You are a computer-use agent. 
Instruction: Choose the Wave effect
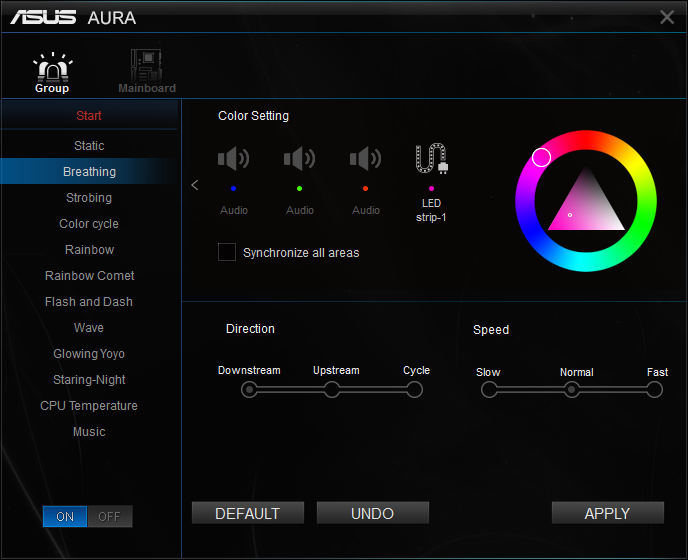pyautogui.click(x=89, y=328)
